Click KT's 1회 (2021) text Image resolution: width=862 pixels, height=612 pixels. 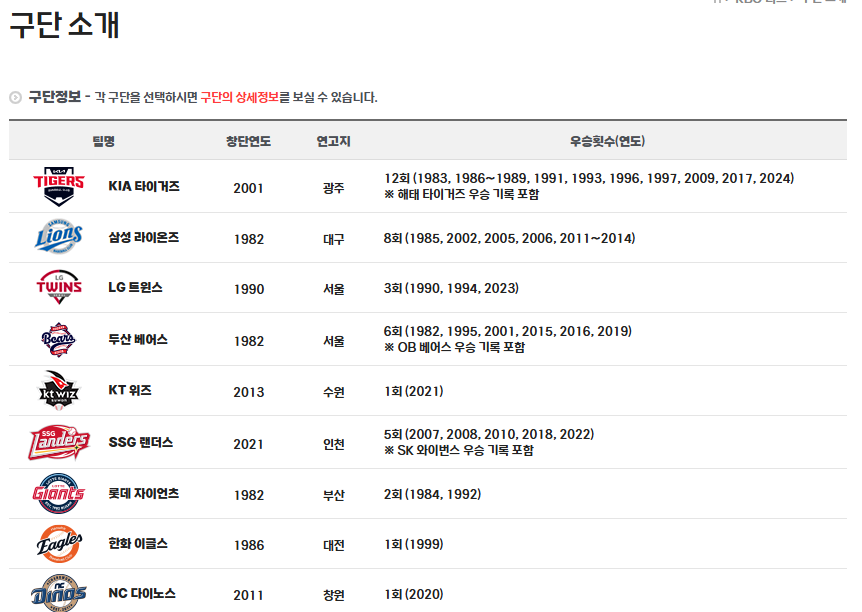click(413, 391)
